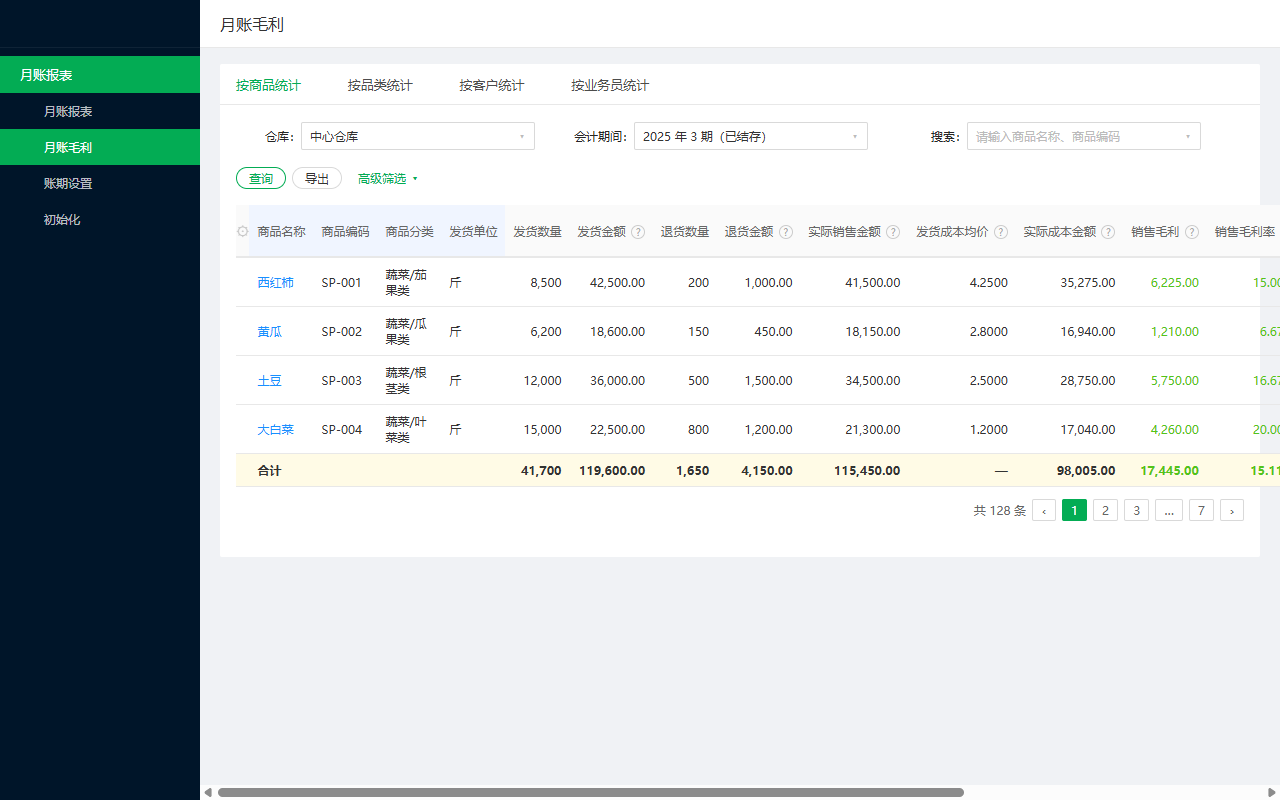Click the 合计 total row label

click(x=269, y=470)
